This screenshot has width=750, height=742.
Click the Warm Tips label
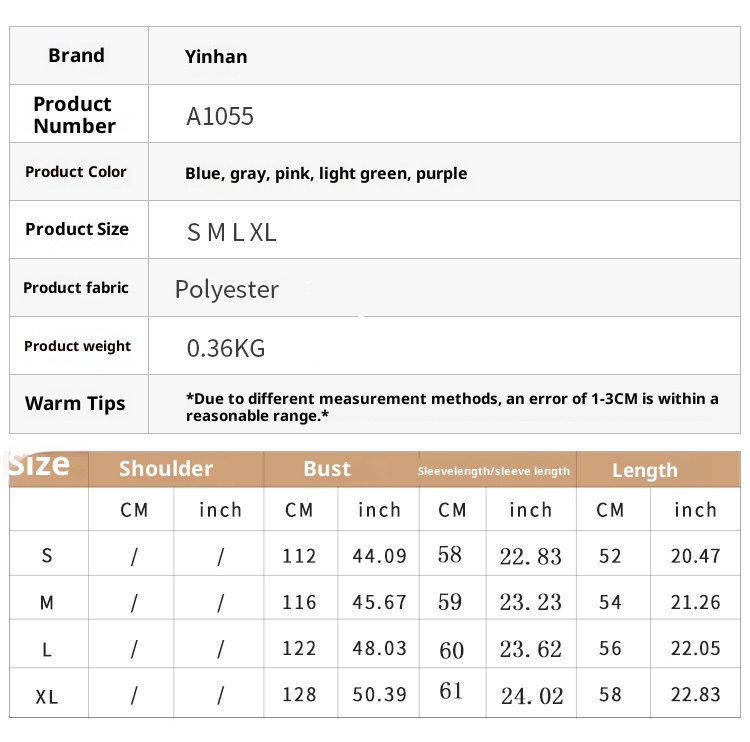[x=75, y=404]
